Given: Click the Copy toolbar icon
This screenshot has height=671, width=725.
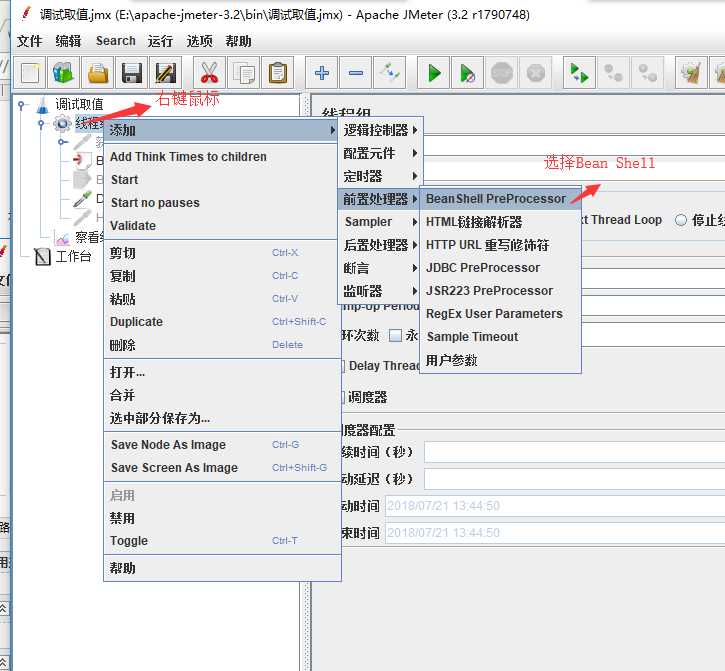Looking at the screenshot, I should [x=244, y=73].
